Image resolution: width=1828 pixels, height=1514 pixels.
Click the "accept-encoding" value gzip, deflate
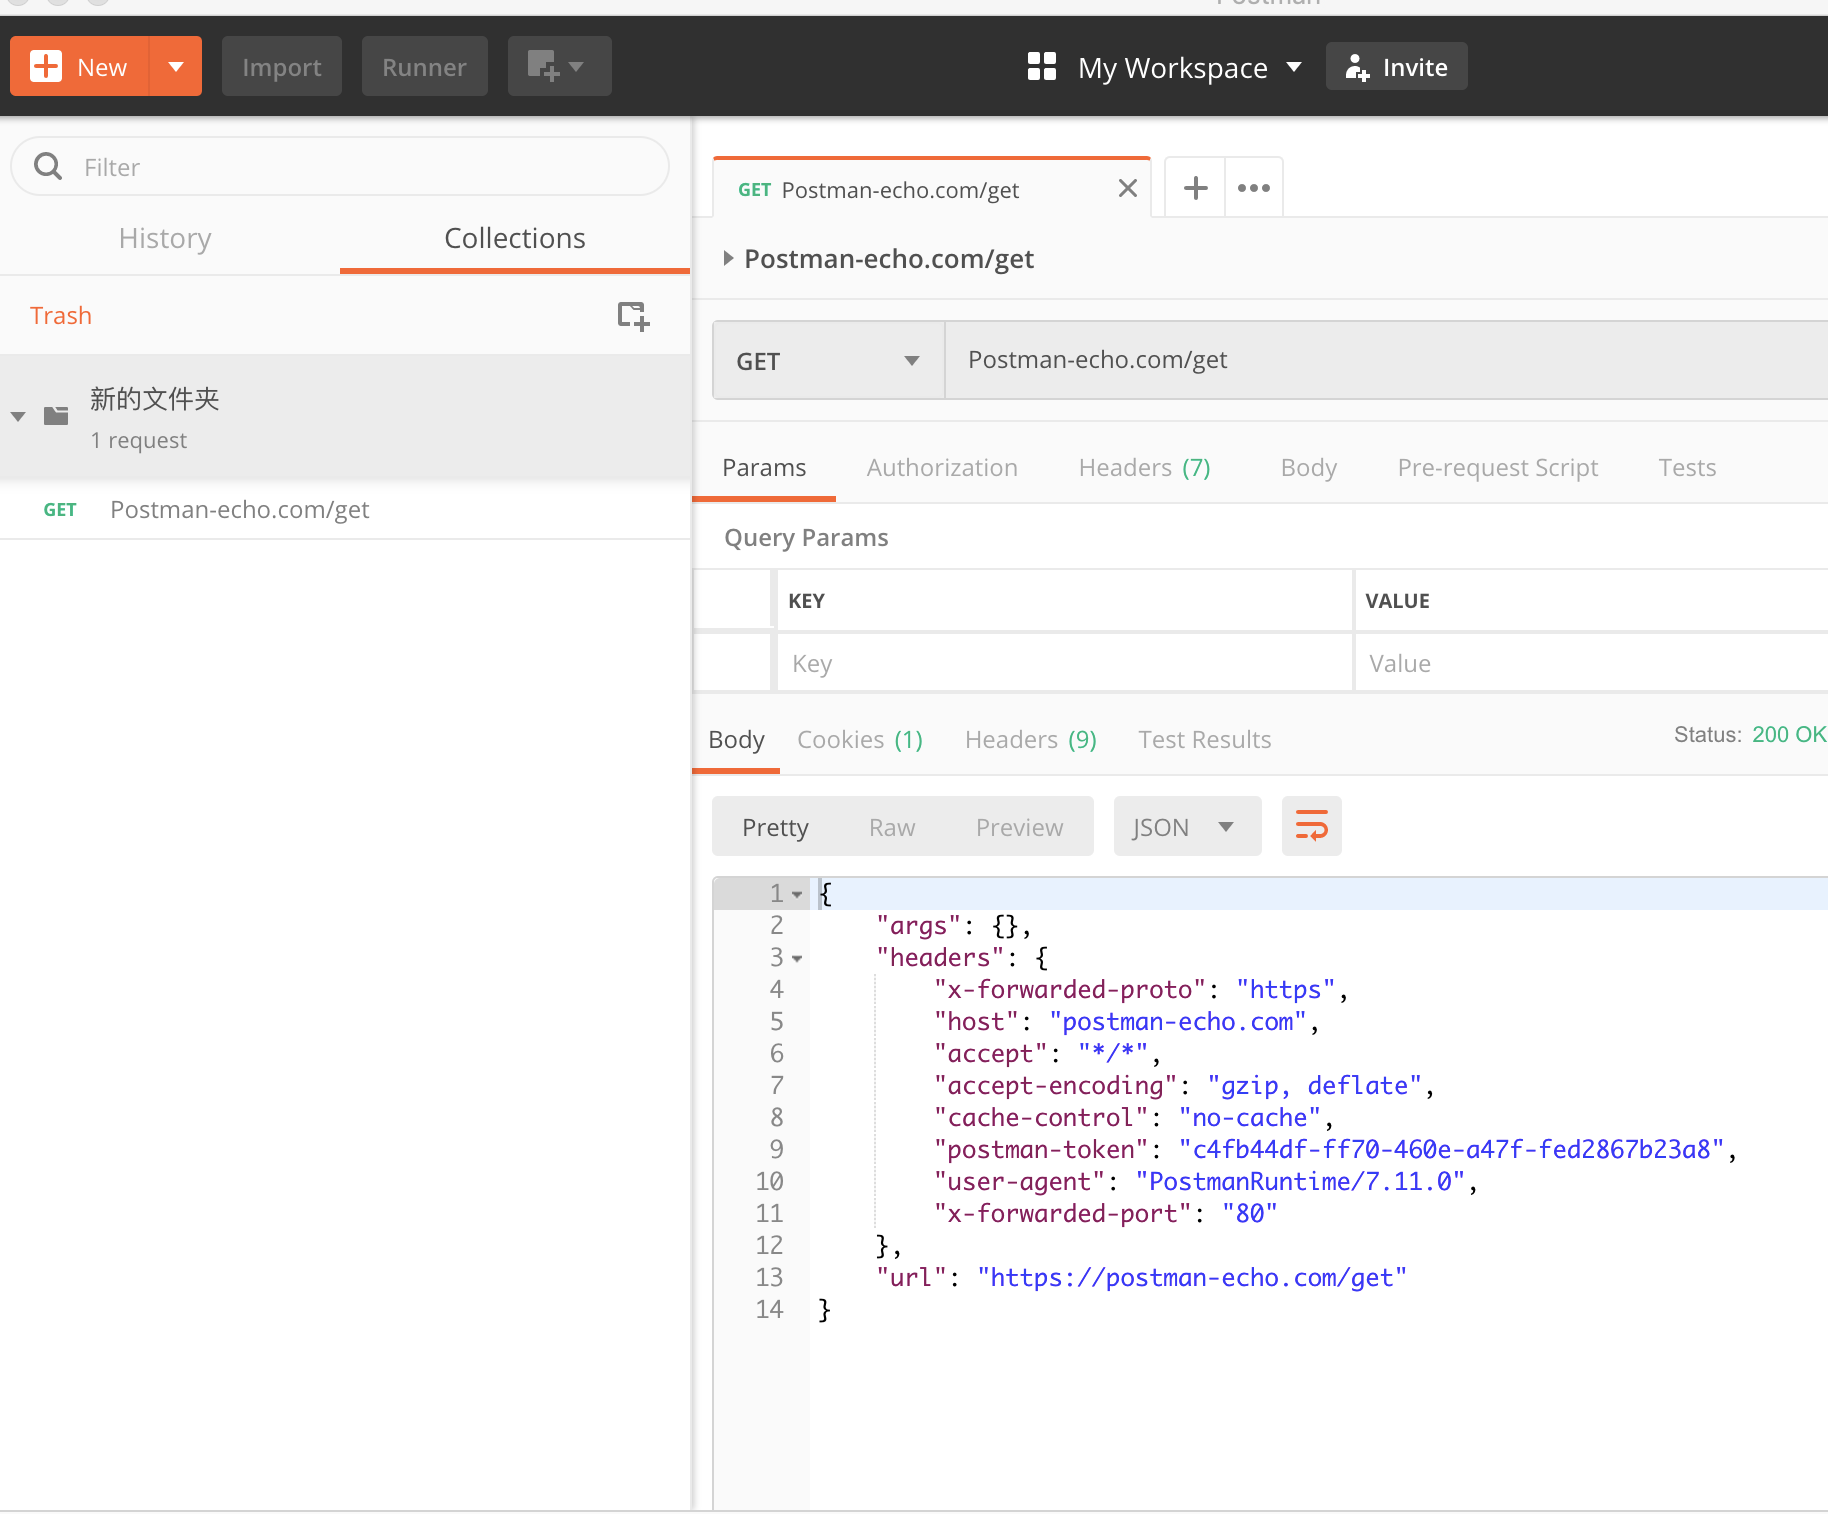[1315, 1085]
